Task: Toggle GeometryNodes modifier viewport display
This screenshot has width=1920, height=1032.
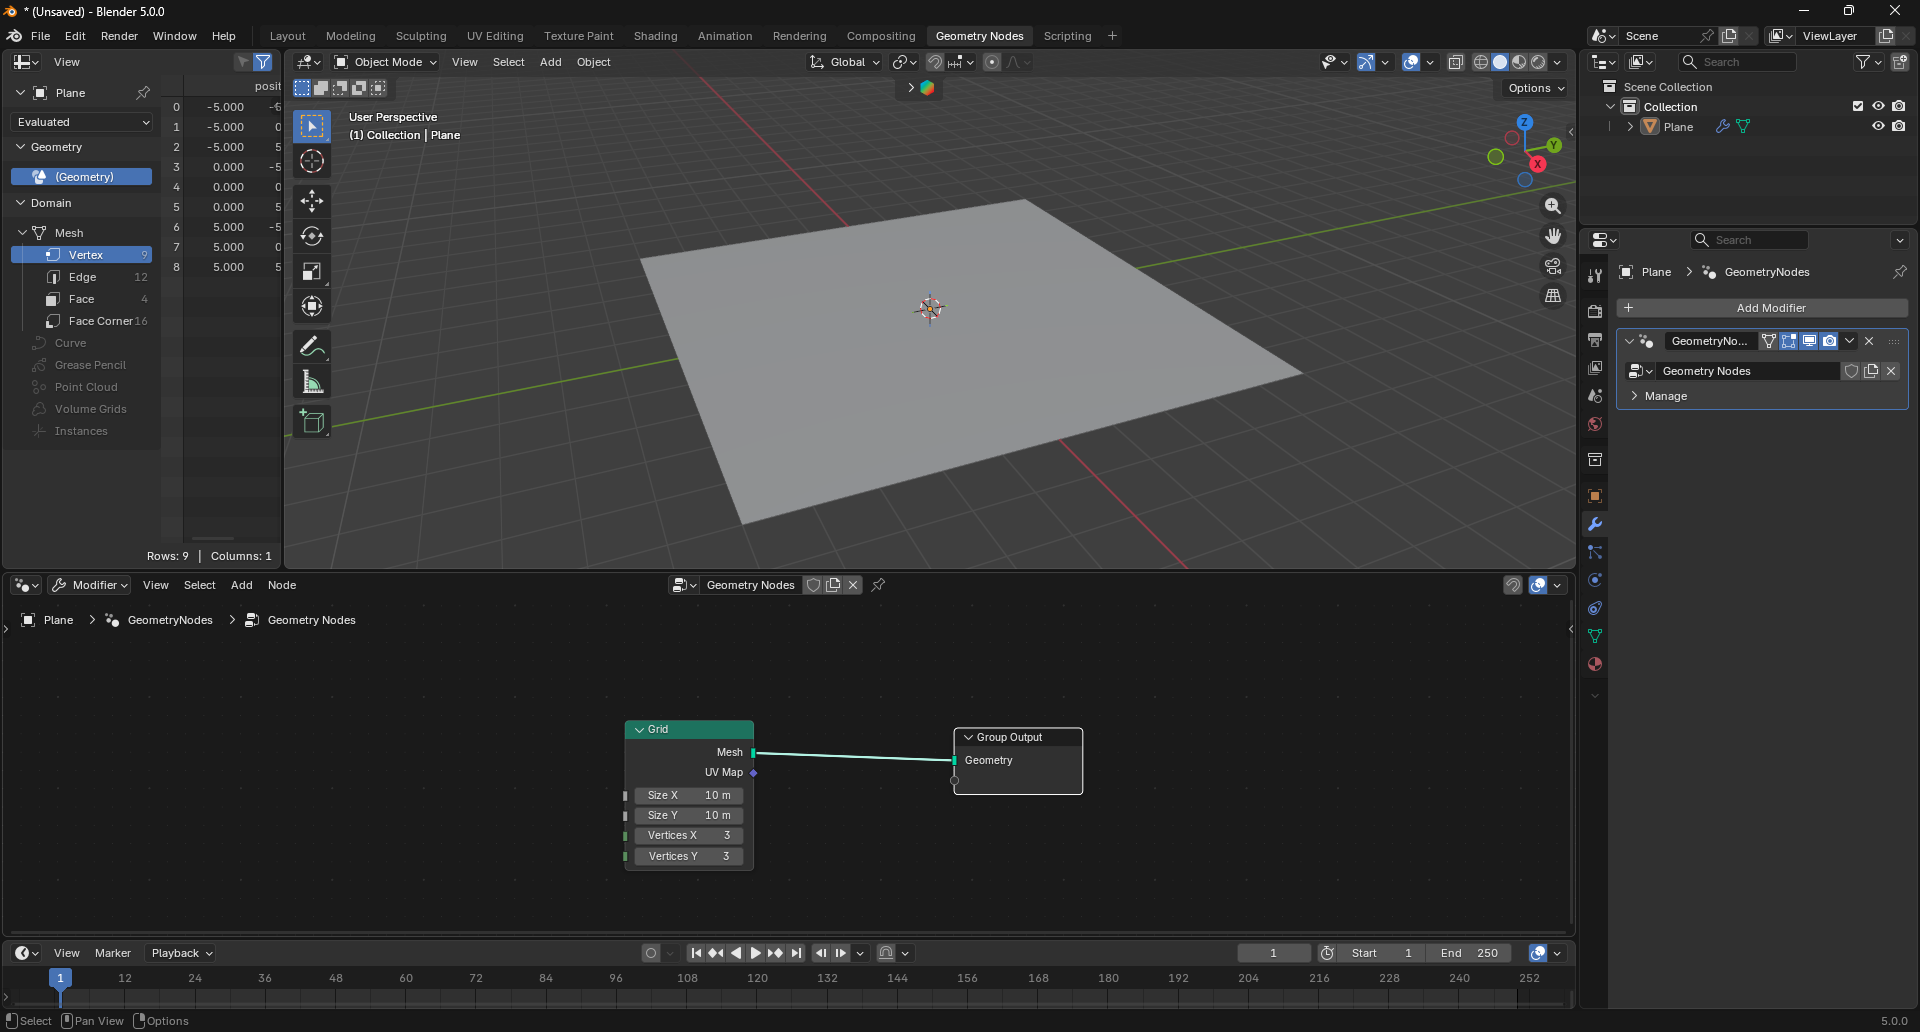Action: pos(1809,341)
